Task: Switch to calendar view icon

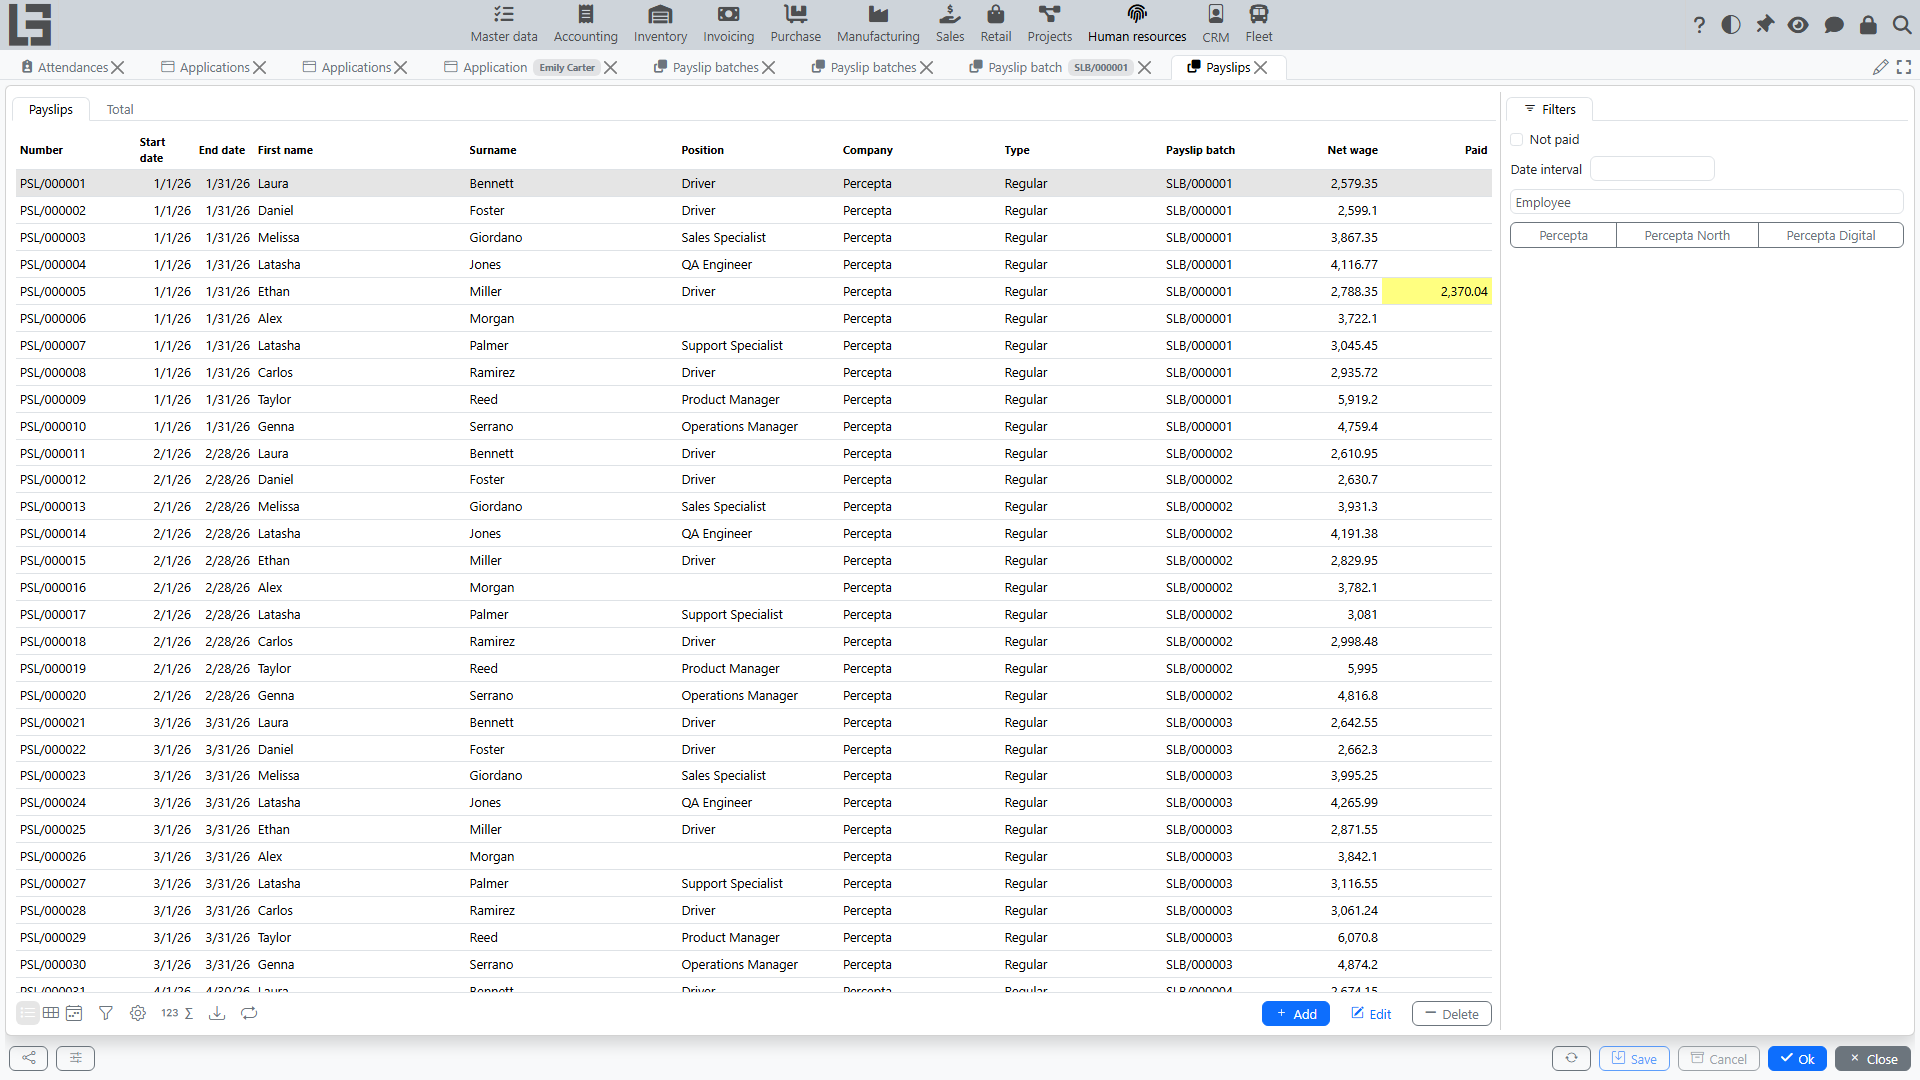Action: (74, 1013)
